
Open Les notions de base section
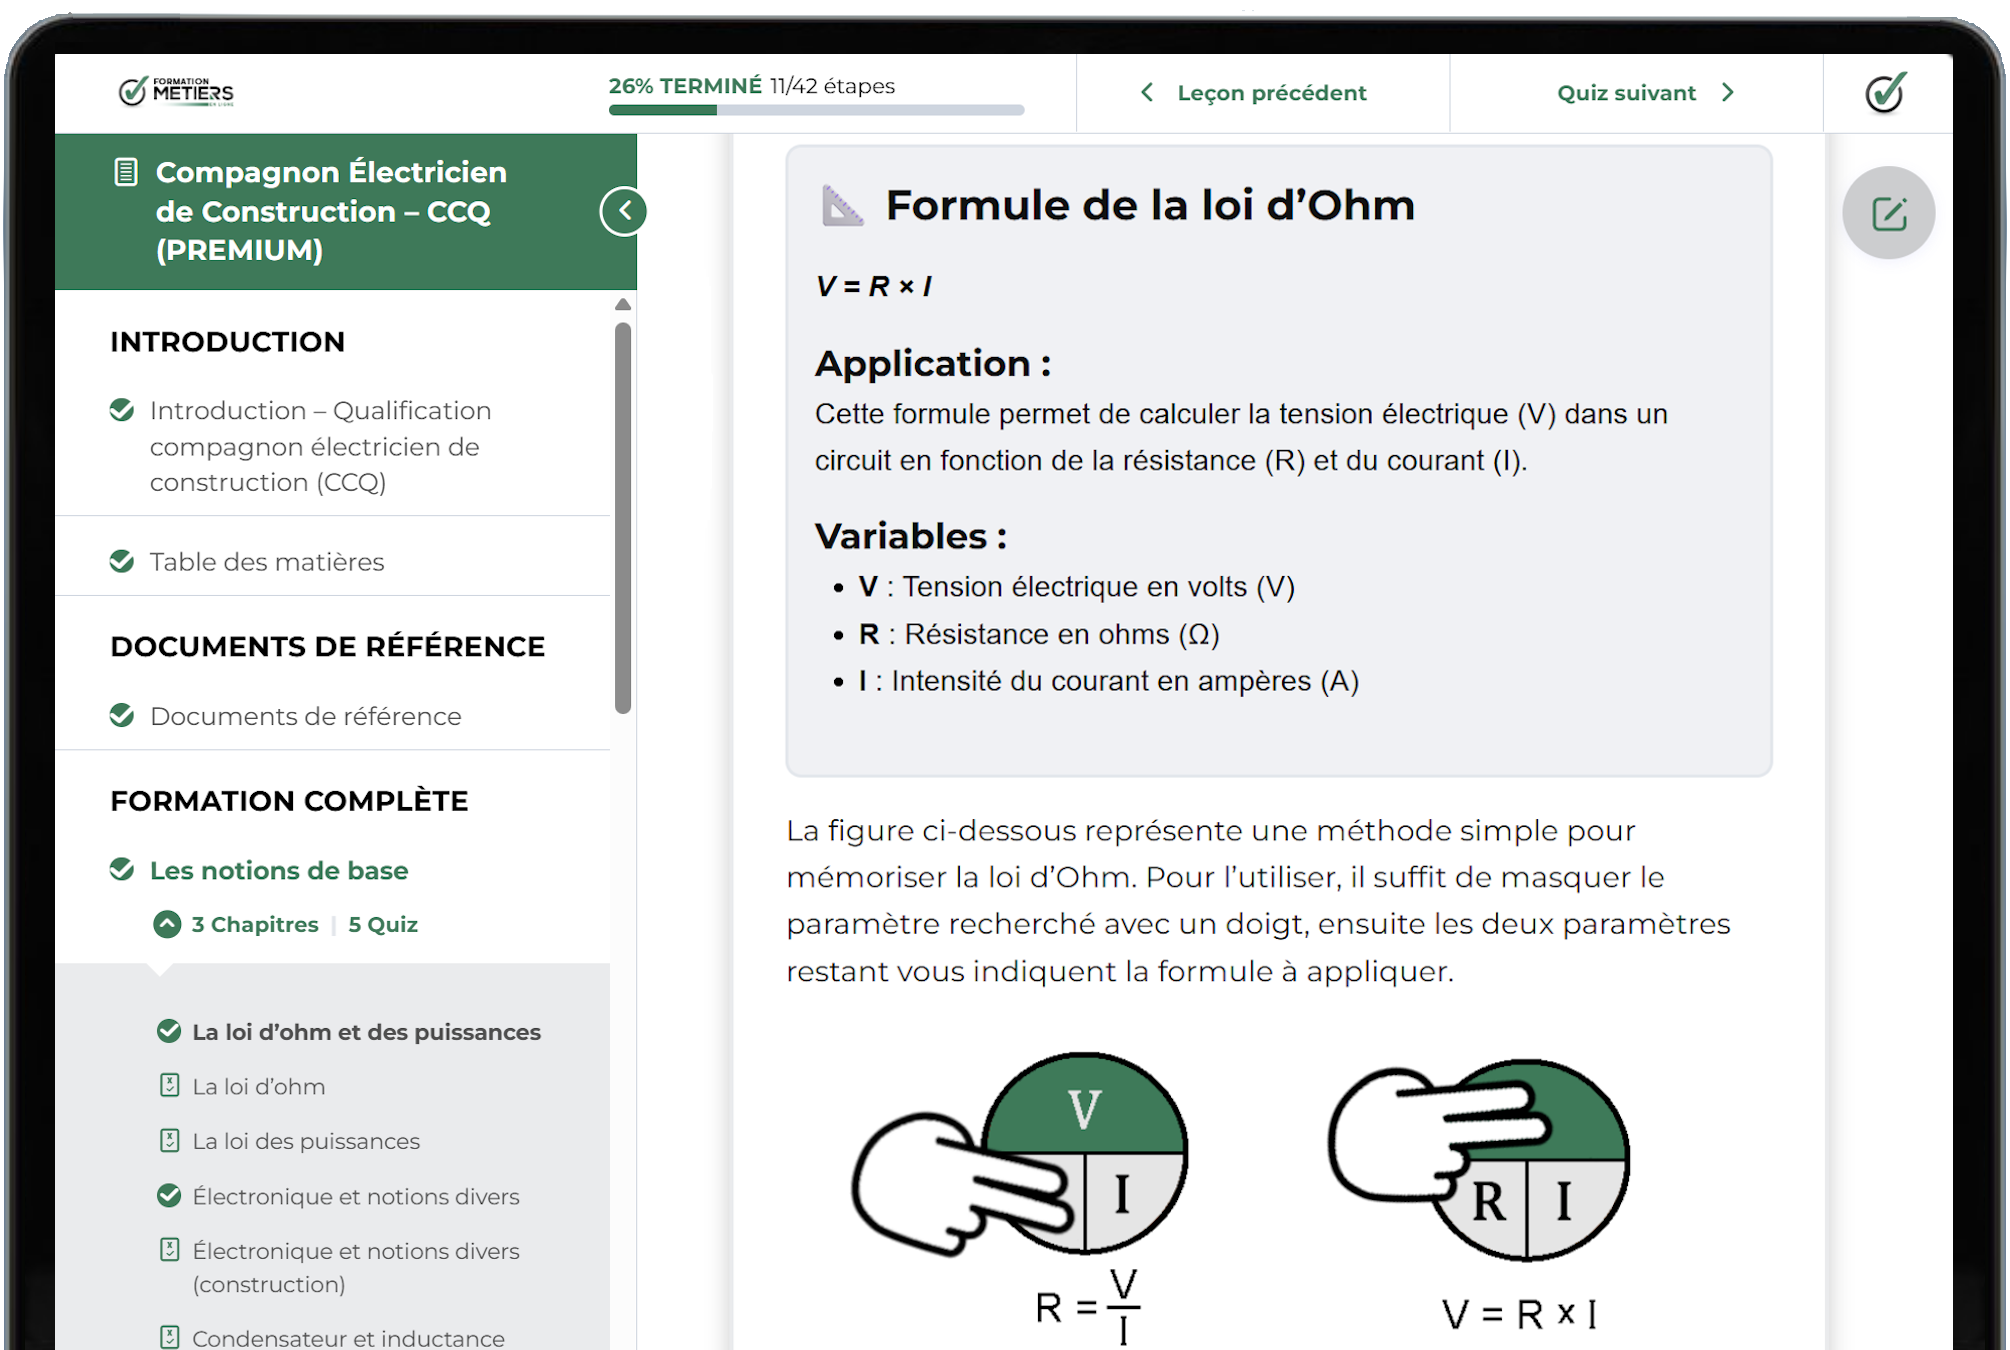[279, 870]
